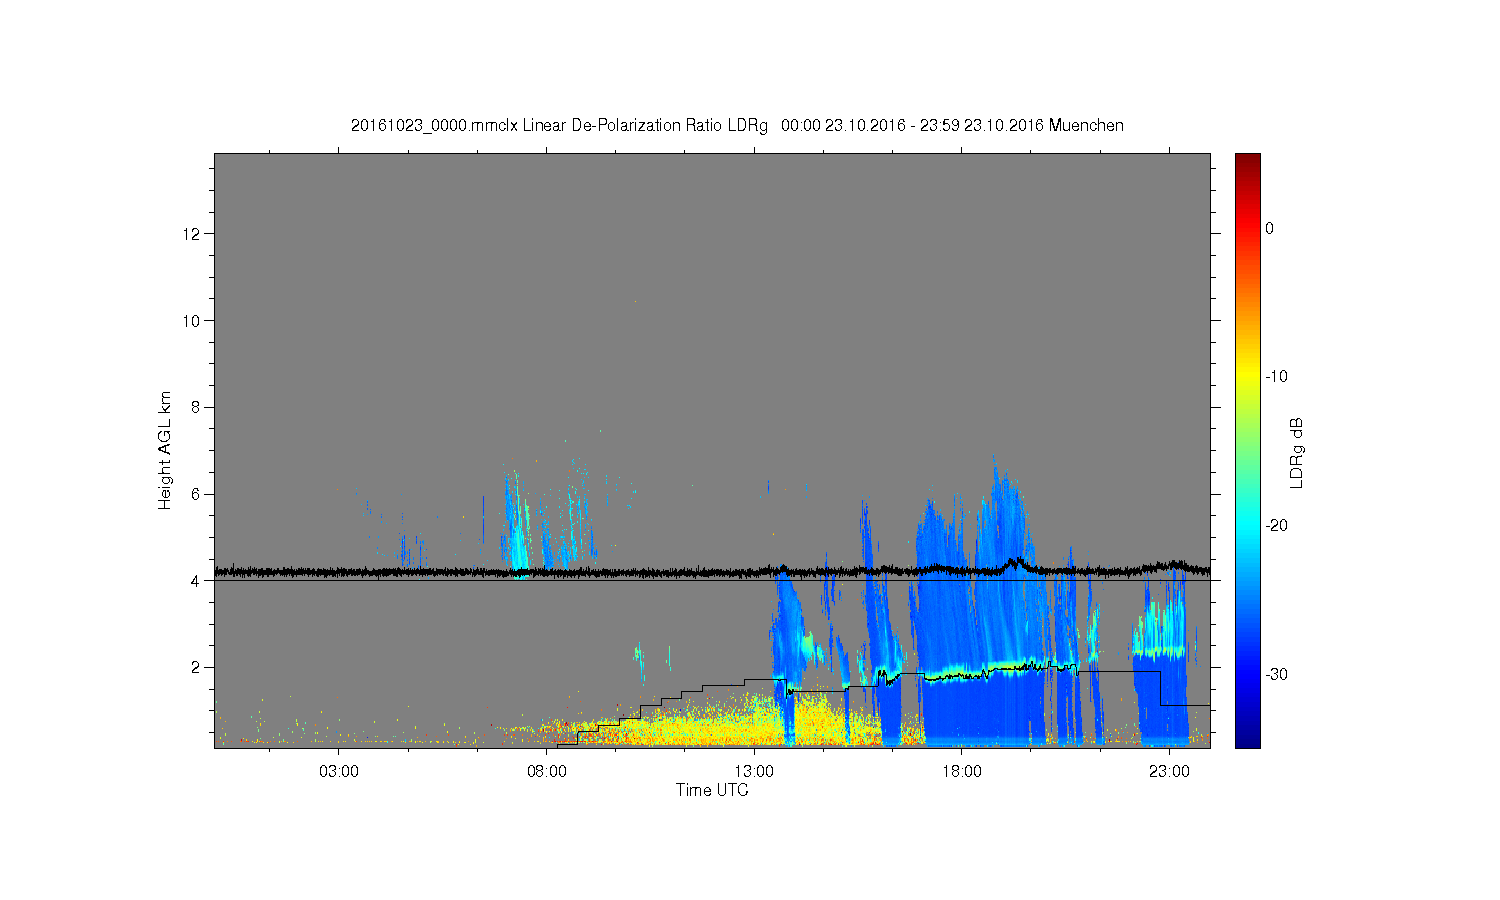Click the 13:00 time tick label
1500x900 pixels.
tap(754, 772)
